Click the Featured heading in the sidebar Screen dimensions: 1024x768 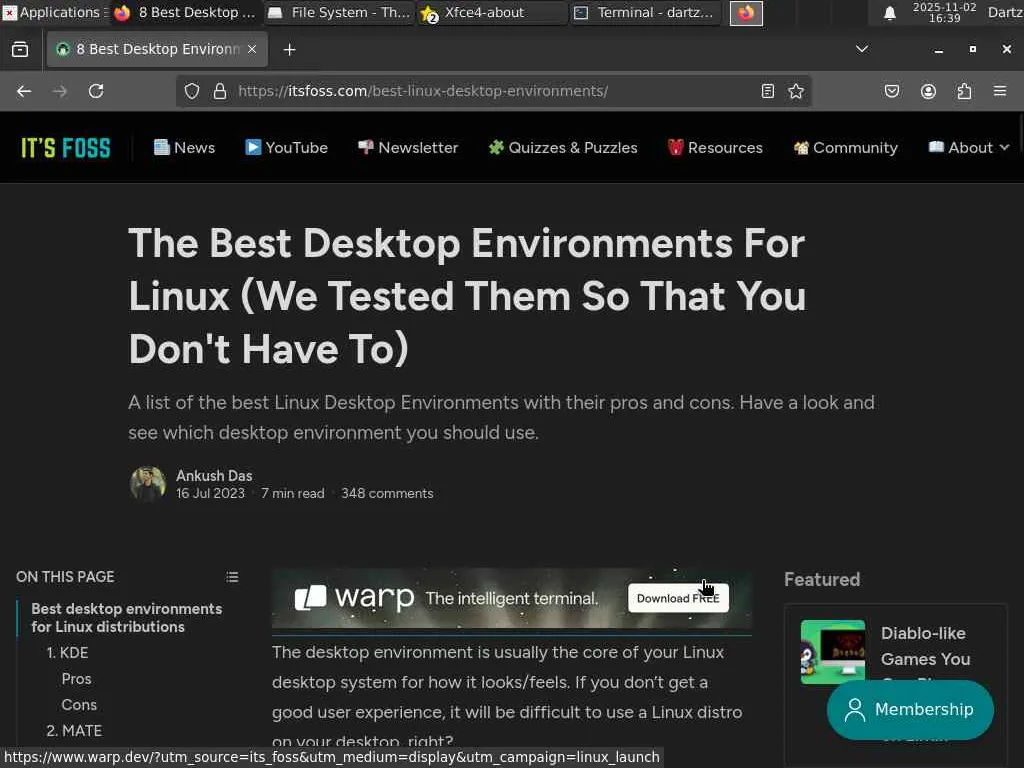822,580
